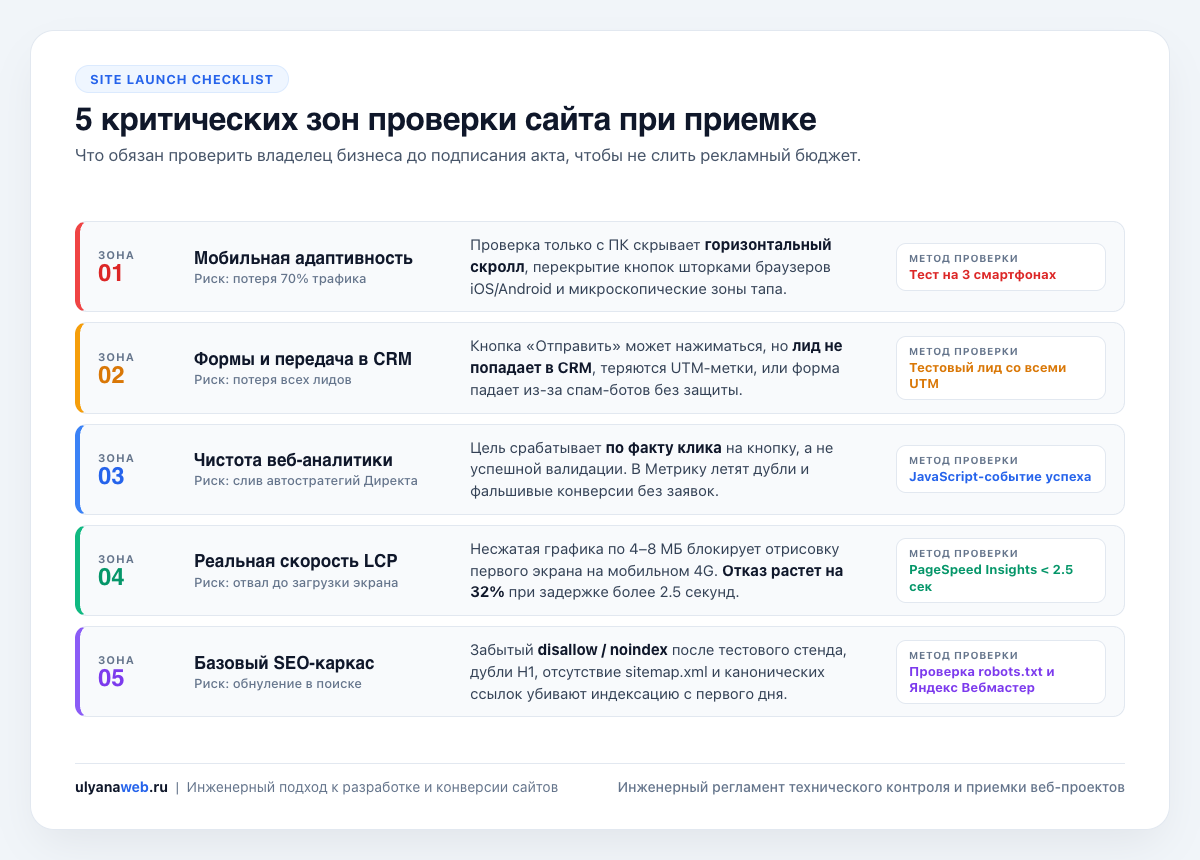Click the description text mentioning Метрику
1200x860 pixels.
(651, 469)
